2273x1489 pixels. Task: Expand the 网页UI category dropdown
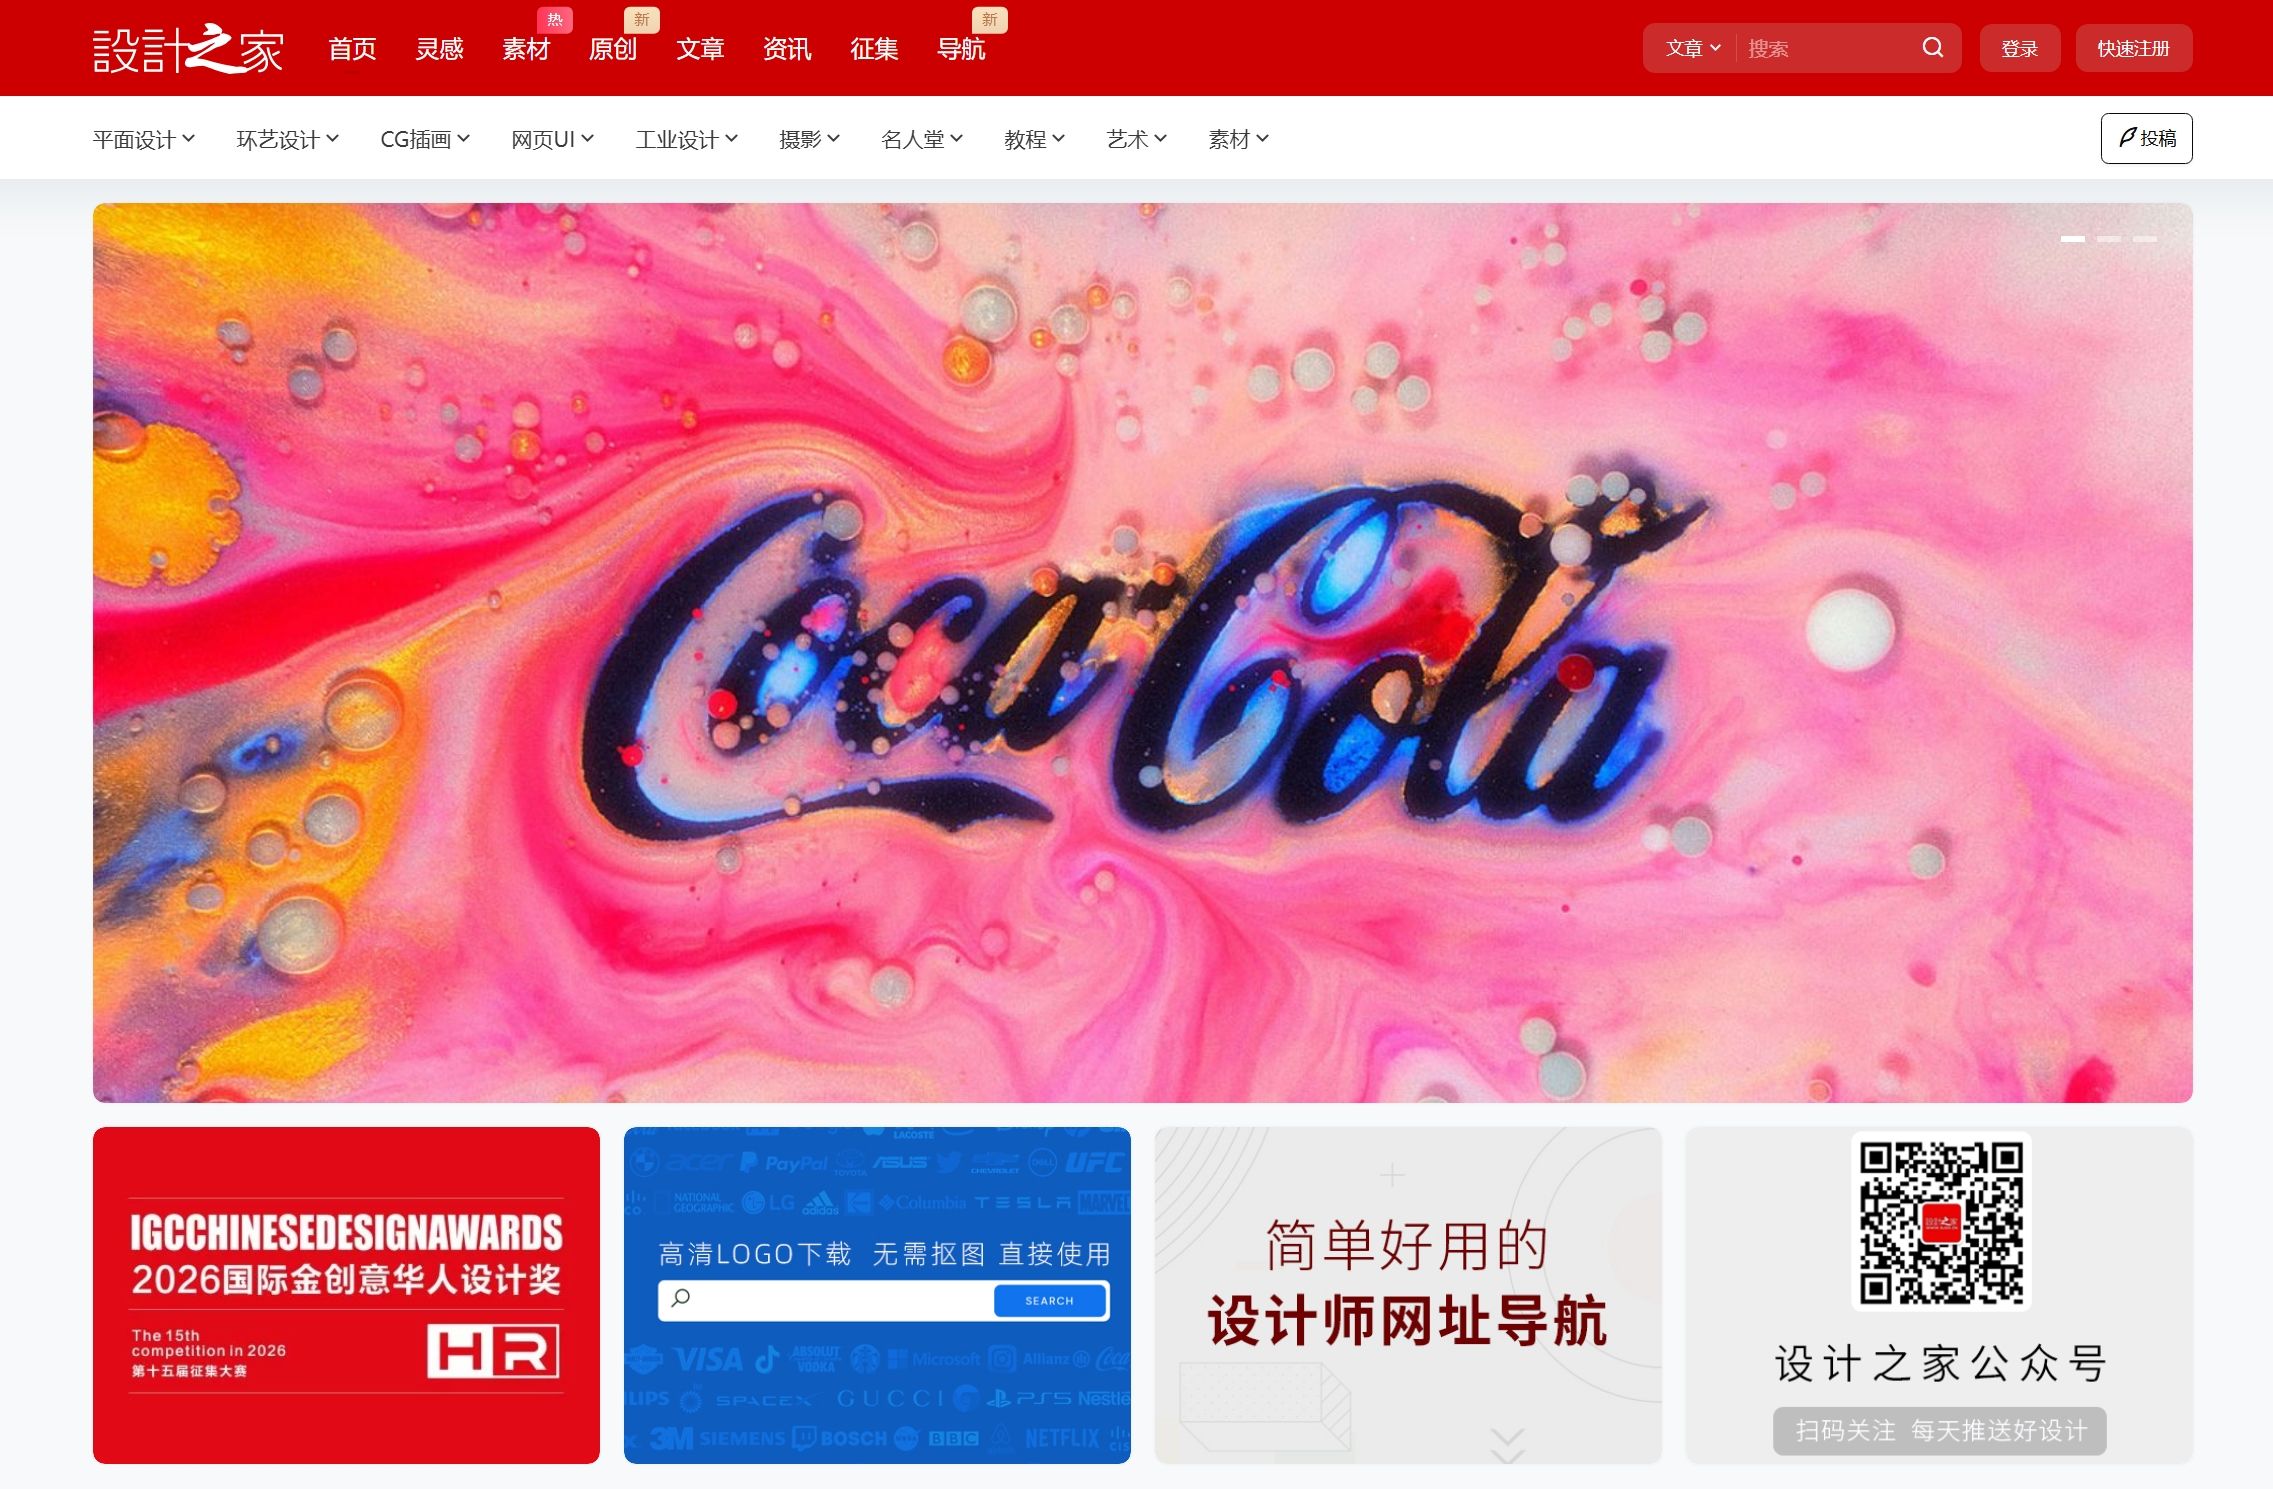coord(553,139)
